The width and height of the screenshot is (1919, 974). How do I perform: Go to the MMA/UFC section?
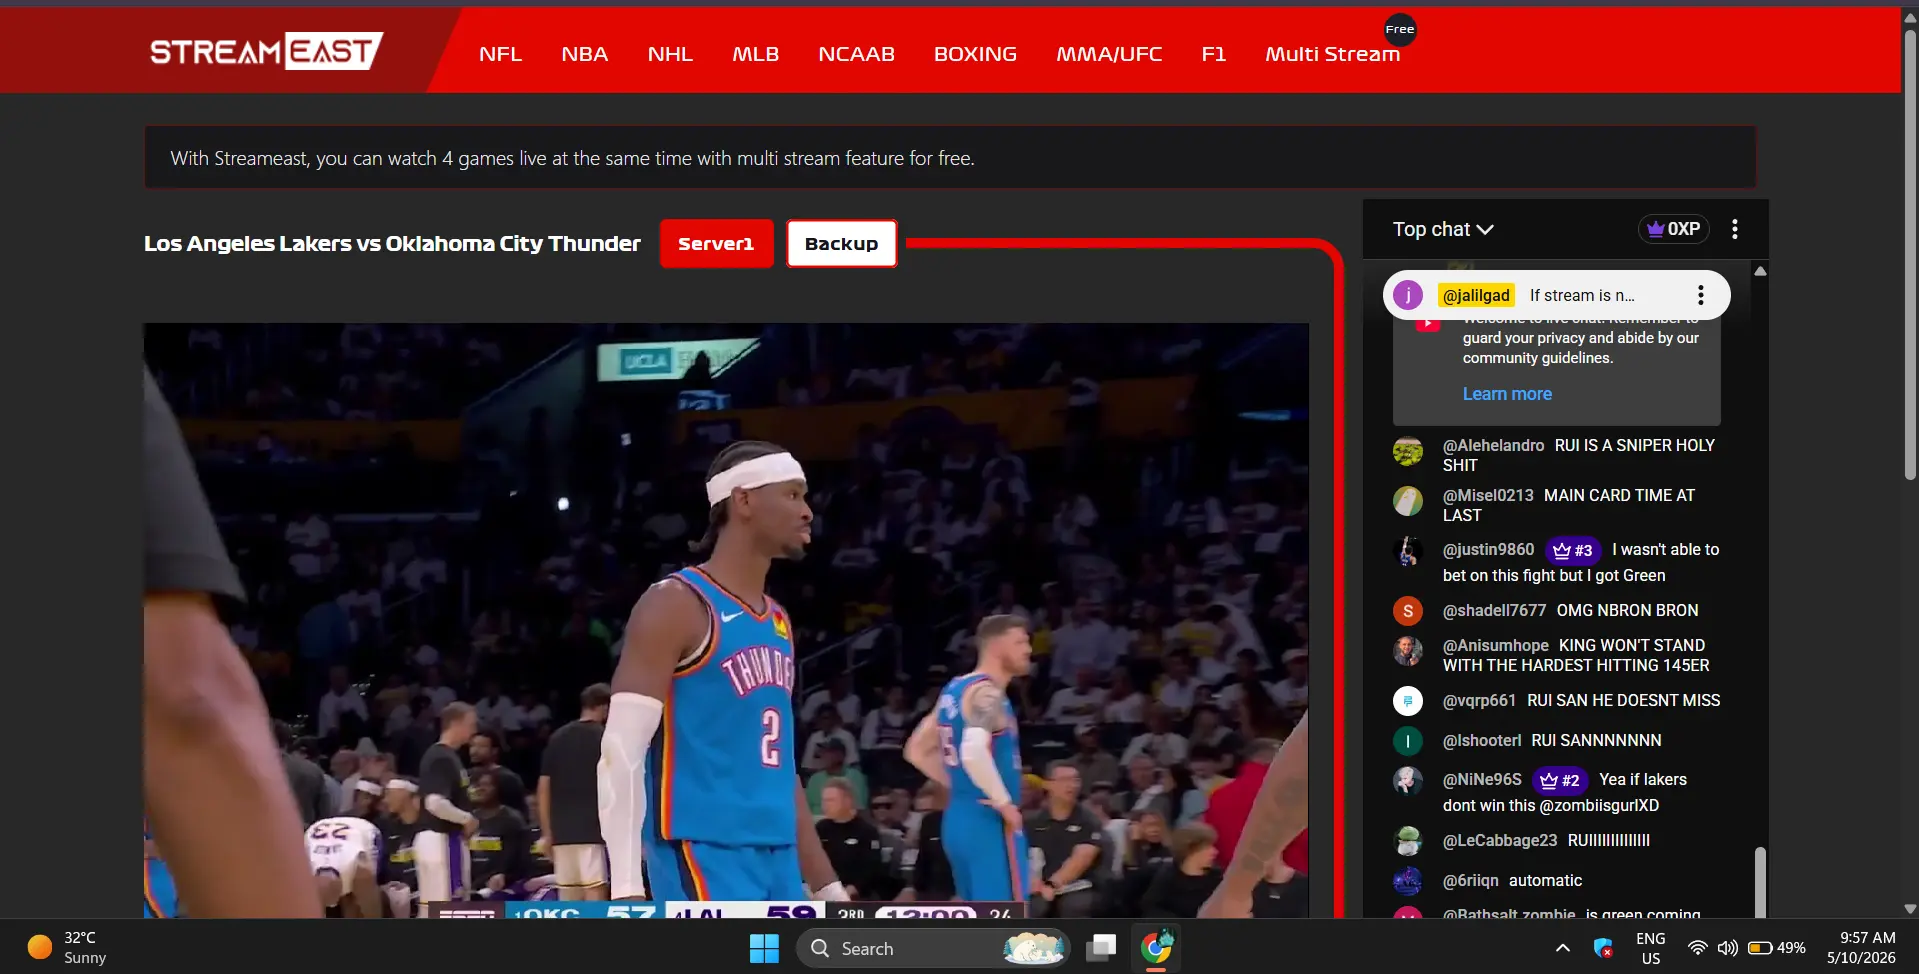(1109, 54)
